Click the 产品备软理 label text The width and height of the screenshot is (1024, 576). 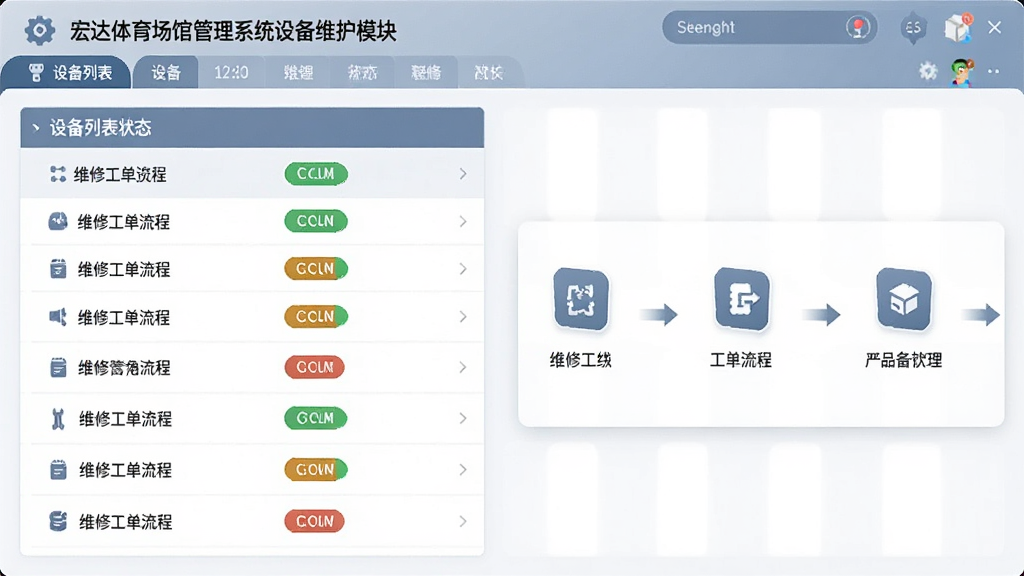[903, 360]
